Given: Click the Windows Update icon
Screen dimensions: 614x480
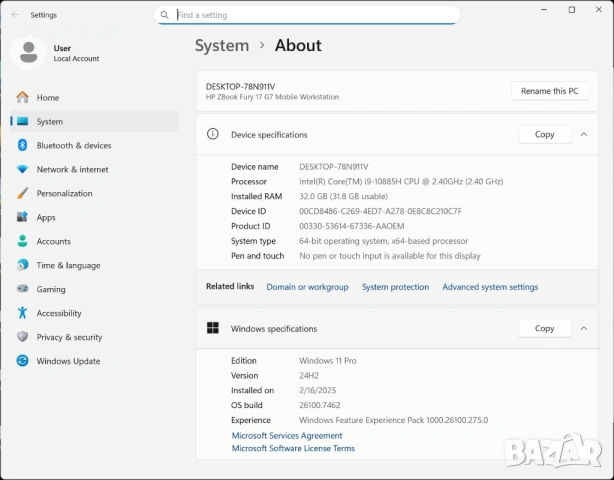Looking at the screenshot, I should [x=22, y=361].
